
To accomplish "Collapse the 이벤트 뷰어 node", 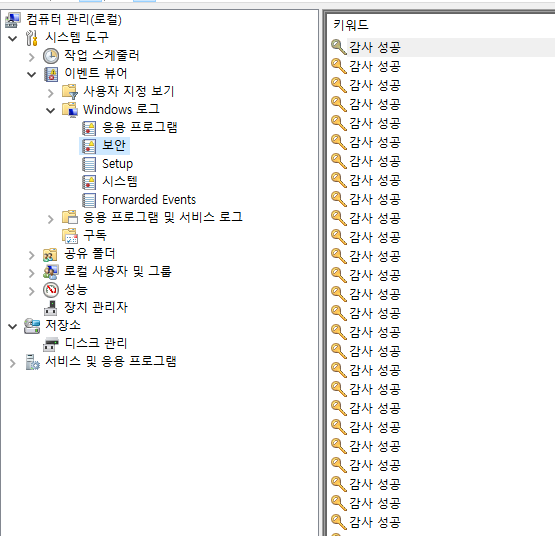I will (32, 74).
